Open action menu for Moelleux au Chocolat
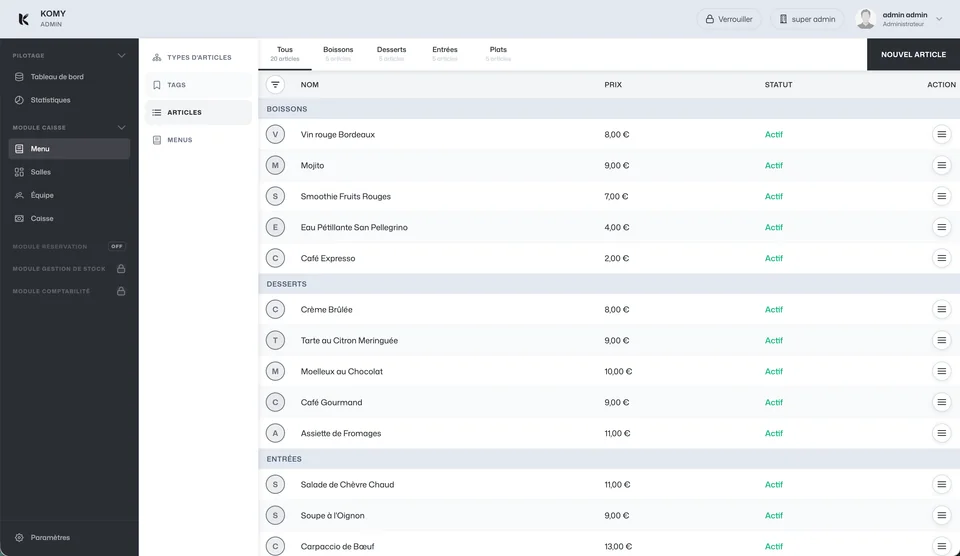The height and width of the screenshot is (556, 960). click(x=942, y=371)
